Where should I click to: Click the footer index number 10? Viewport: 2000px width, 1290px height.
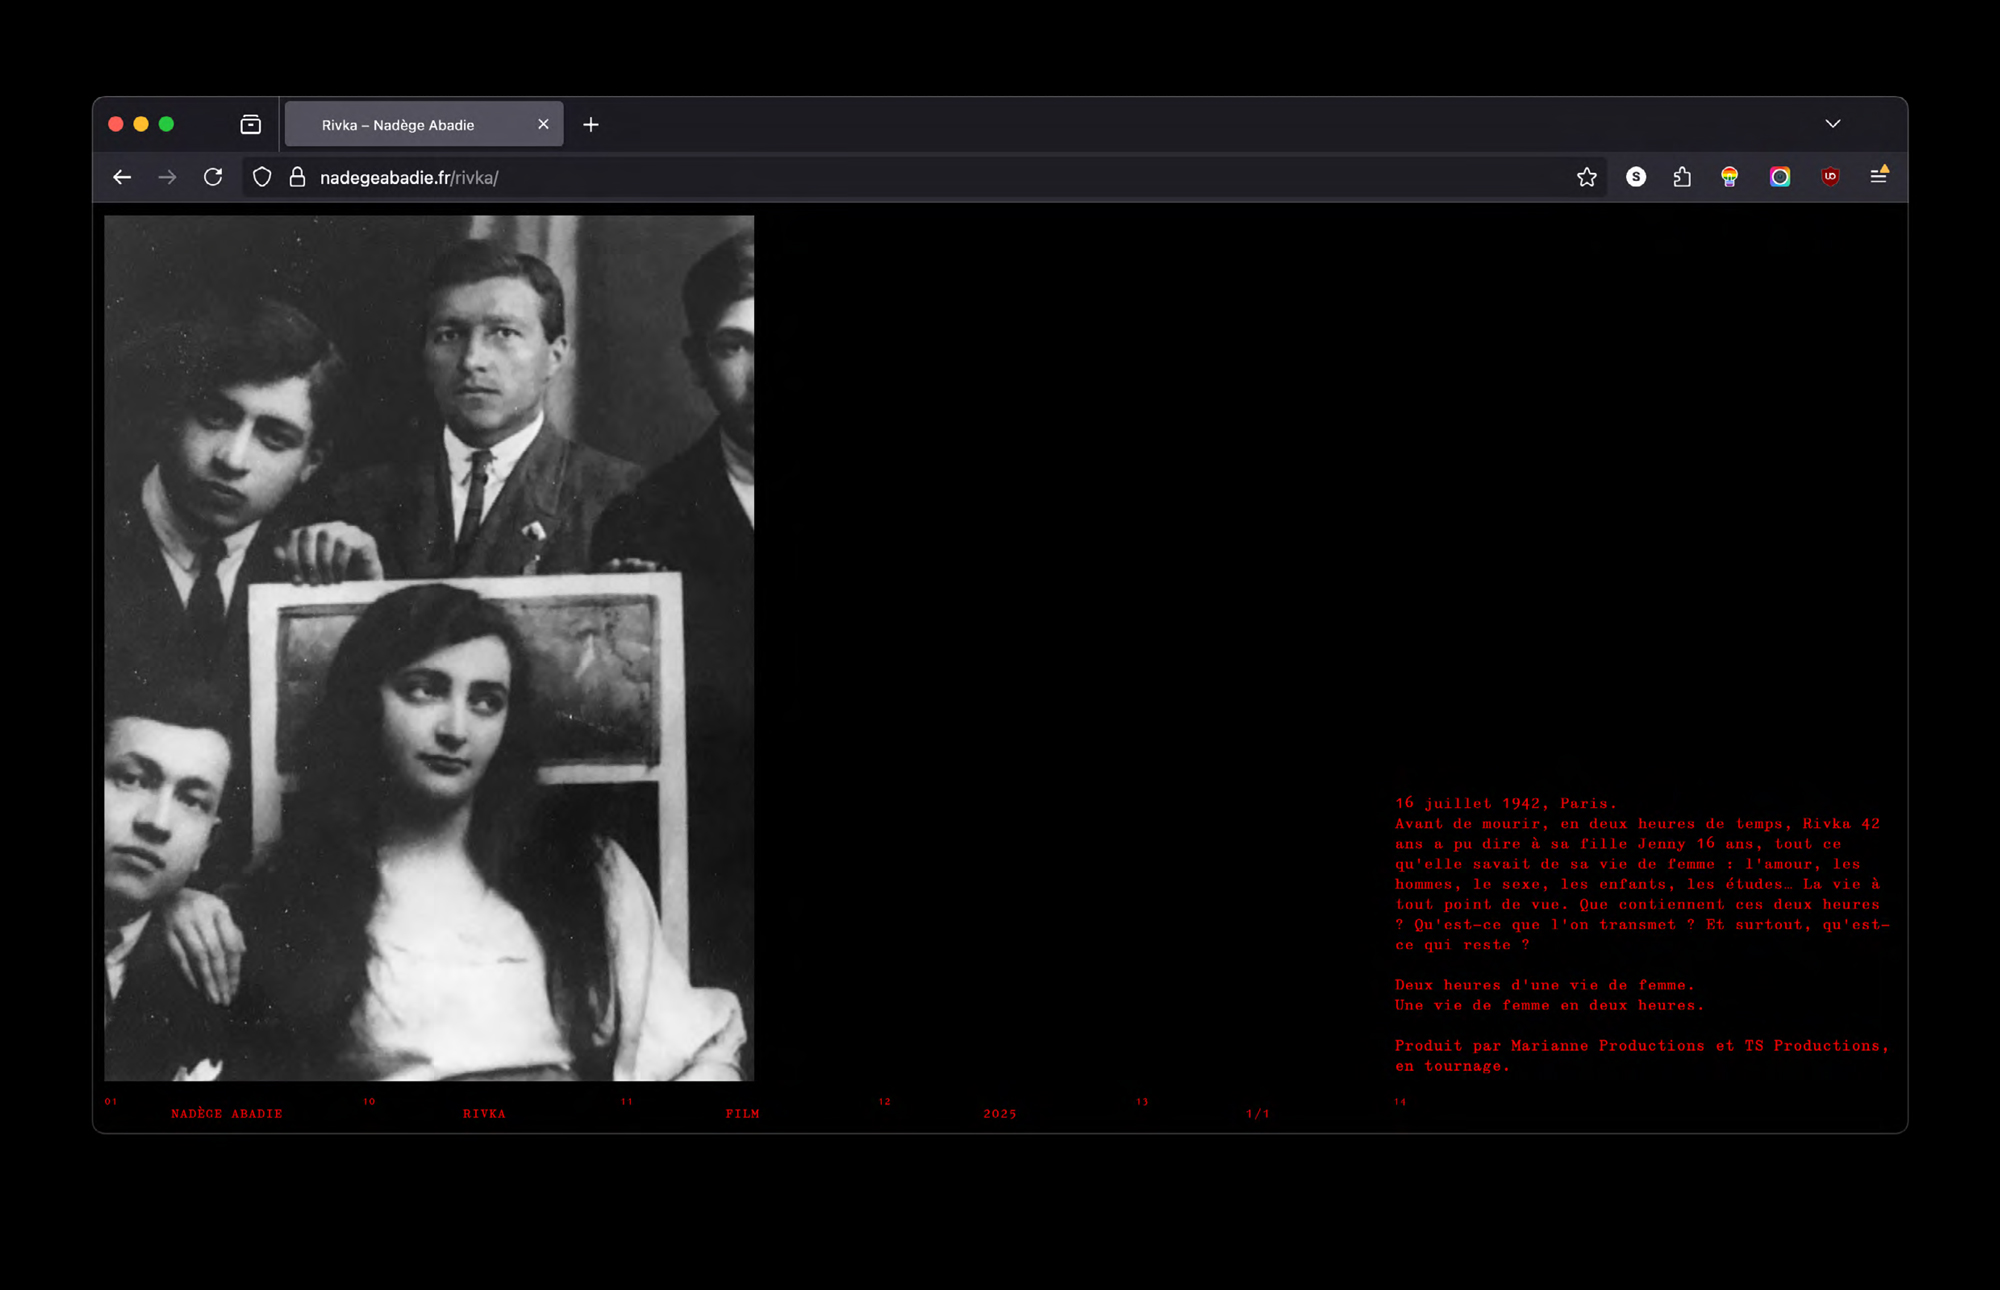pos(369,1101)
